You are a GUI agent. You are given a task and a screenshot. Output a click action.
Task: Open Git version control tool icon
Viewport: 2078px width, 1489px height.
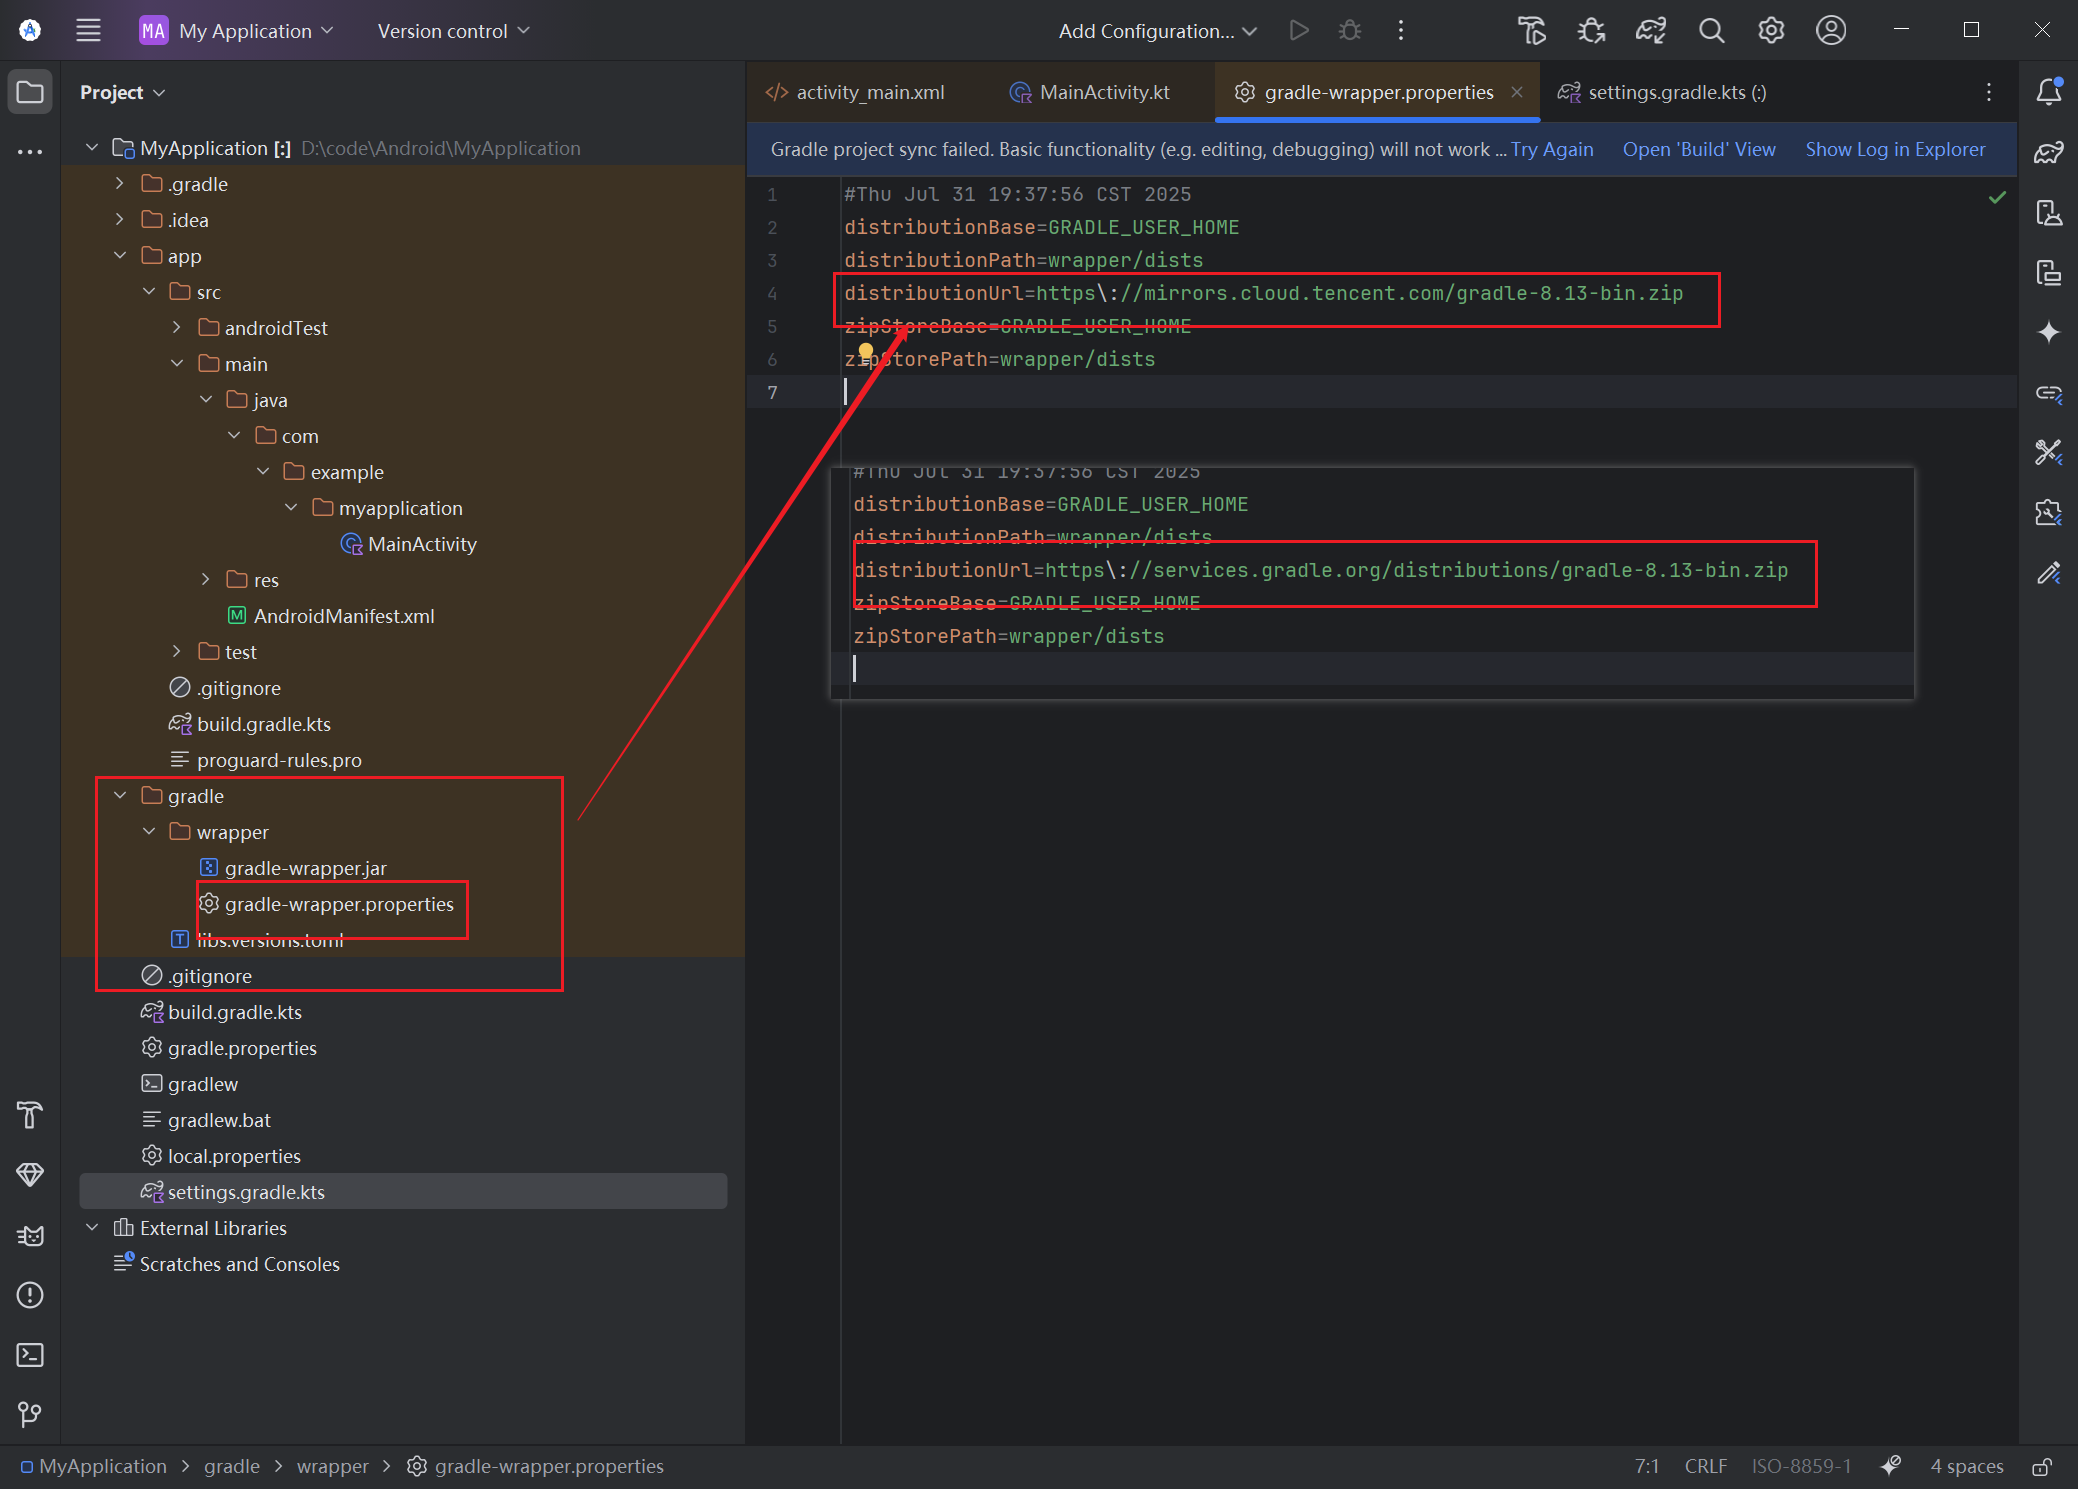pyautogui.click(x=30, y=1414)
